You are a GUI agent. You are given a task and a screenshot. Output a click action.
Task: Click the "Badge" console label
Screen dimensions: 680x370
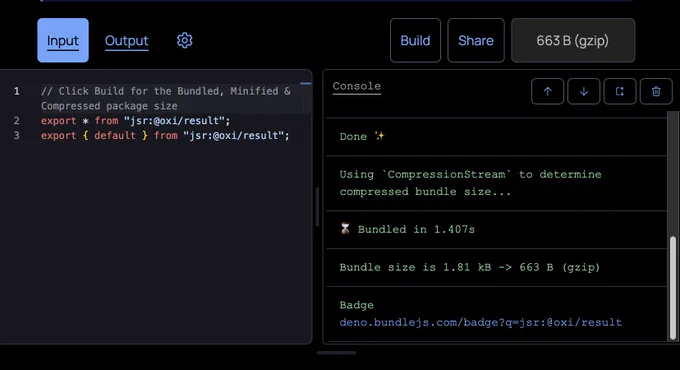356,305
